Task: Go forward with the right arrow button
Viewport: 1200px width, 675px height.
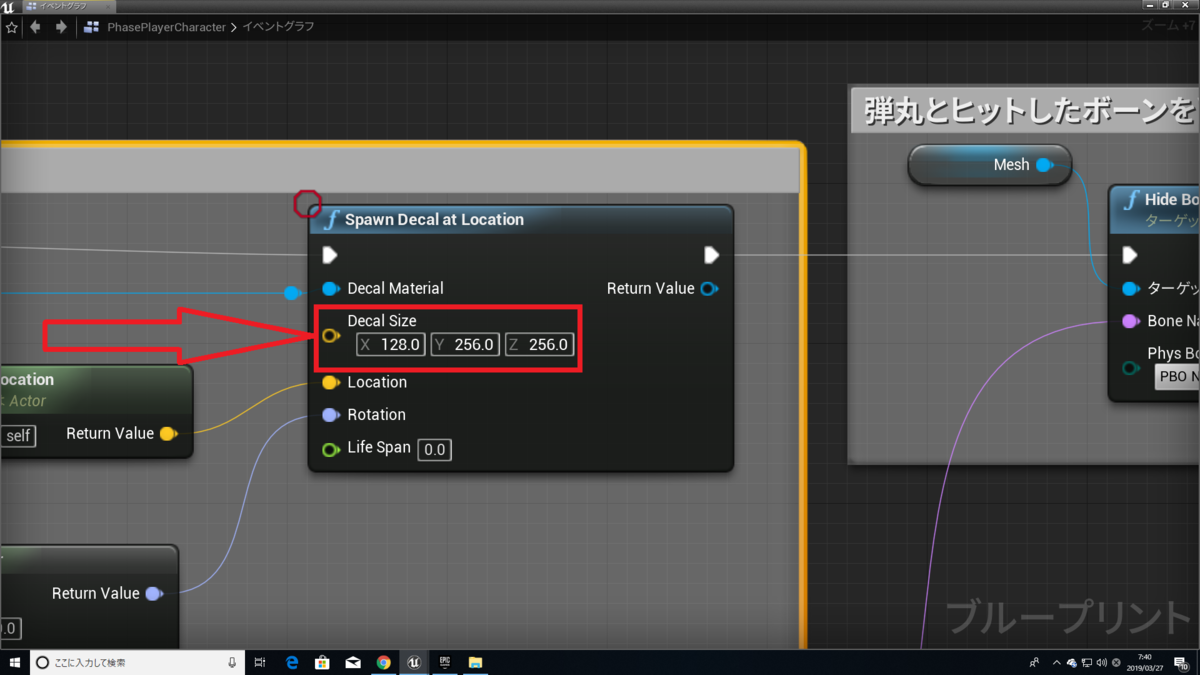Action: click(x=61, y=27)
